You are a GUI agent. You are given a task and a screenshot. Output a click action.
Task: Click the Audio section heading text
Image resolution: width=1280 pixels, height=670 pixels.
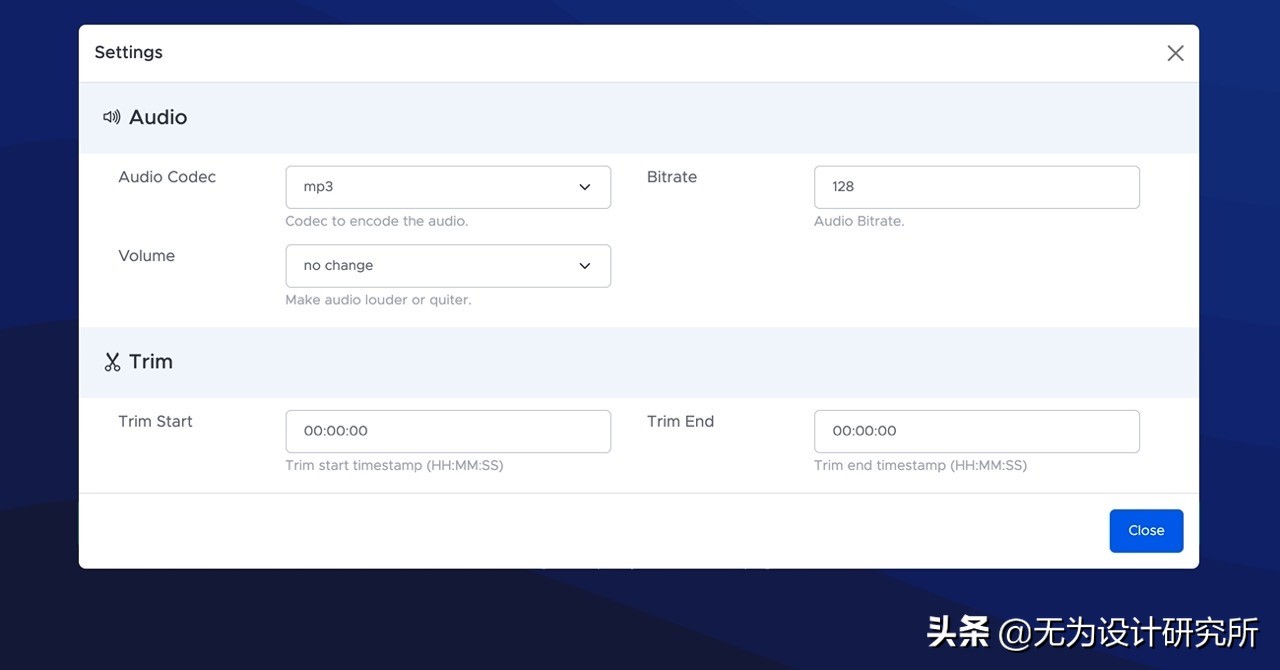158,117
